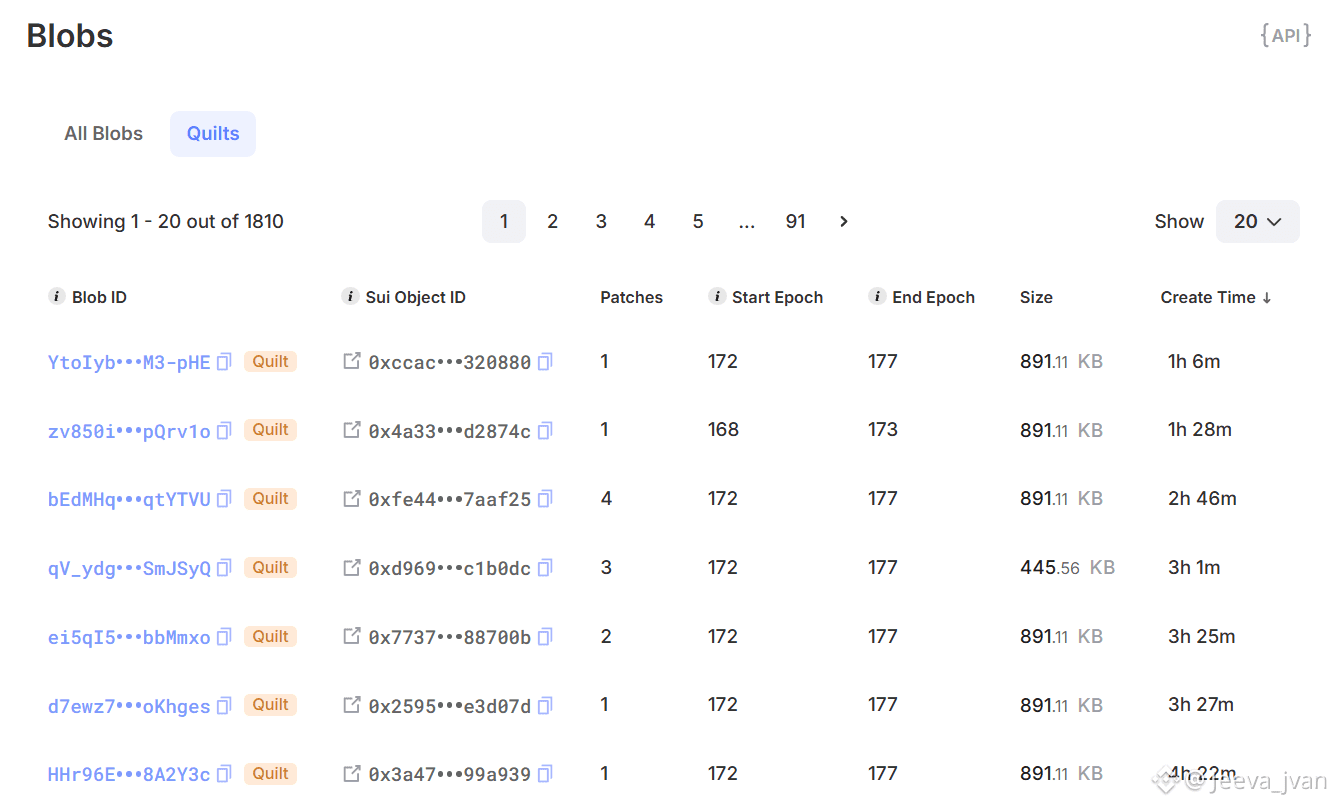The image size is (1335, 805).
Task: Sort by Create Time column
Action: 1215,297
